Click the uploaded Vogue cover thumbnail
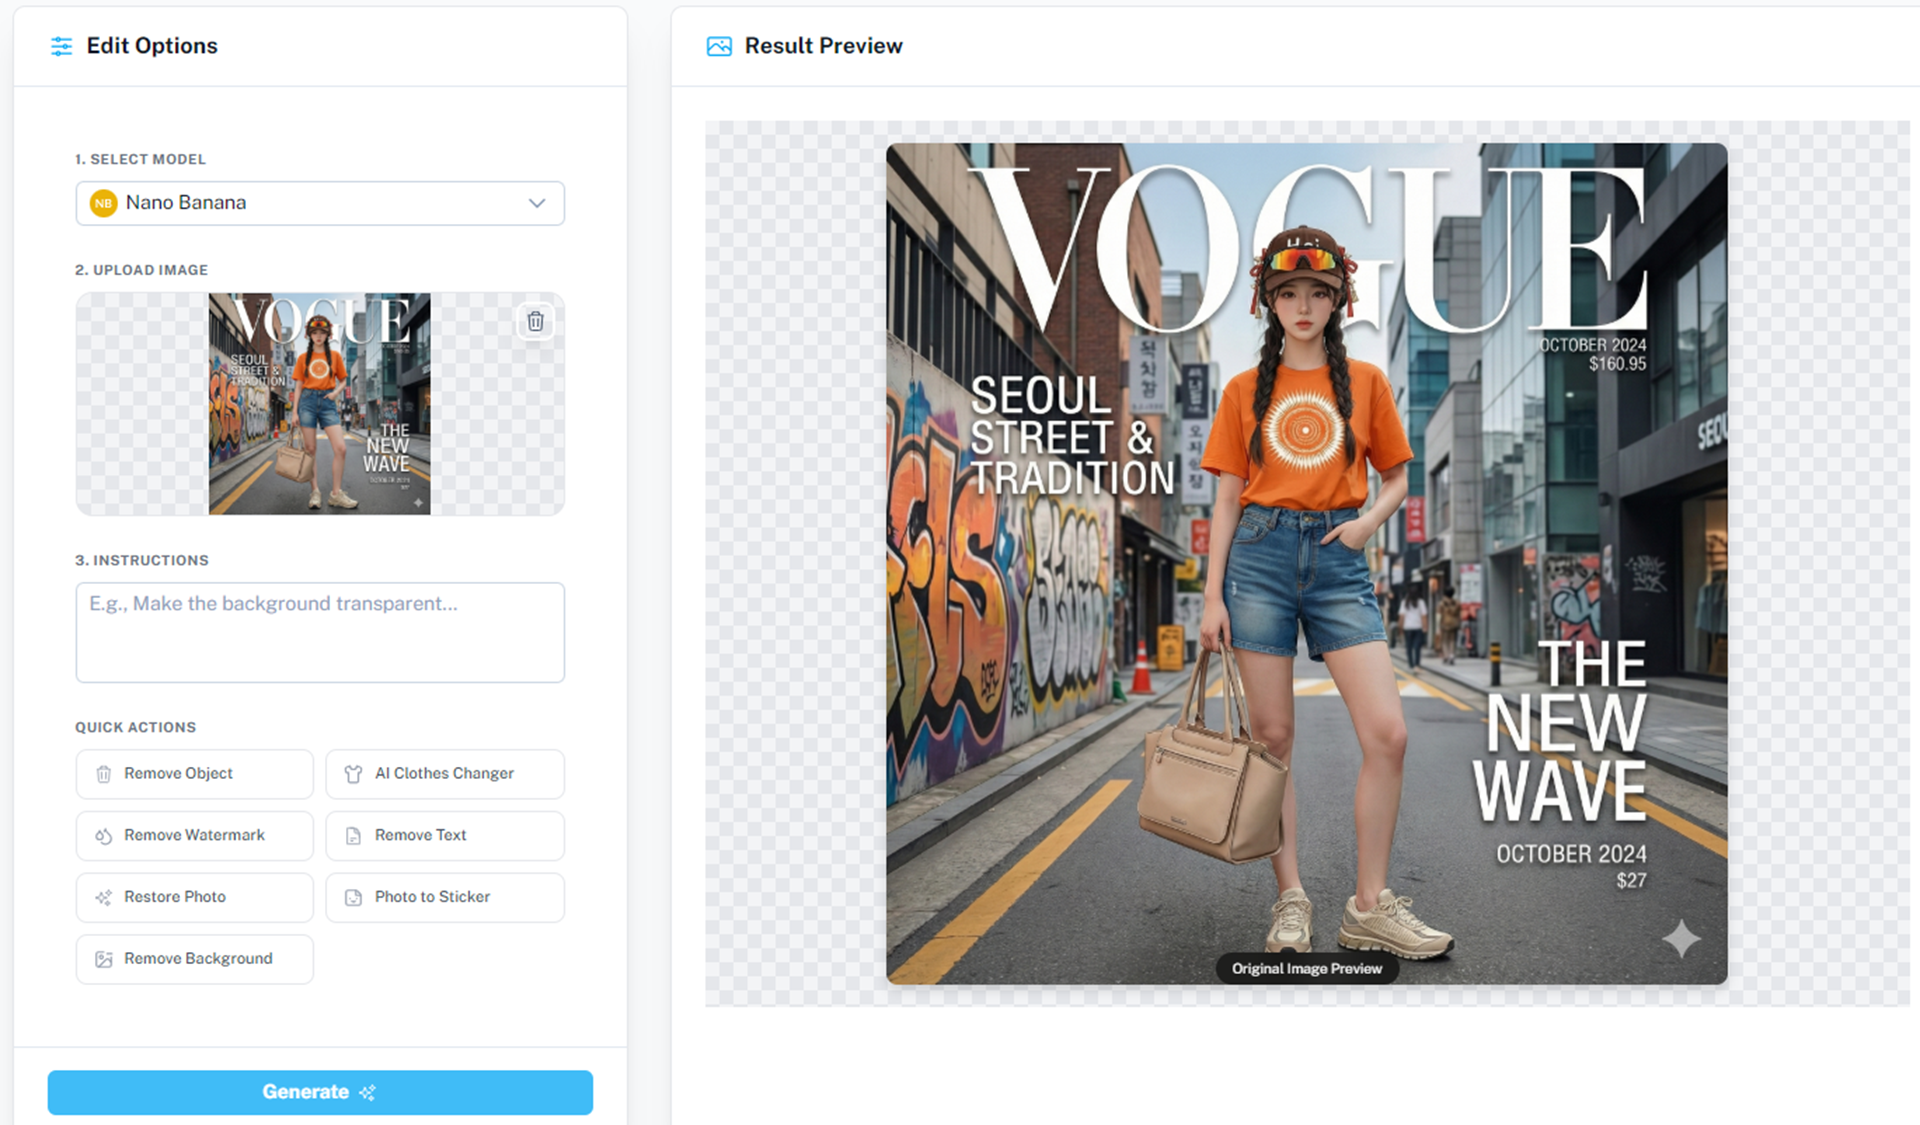 pos(319,404)
